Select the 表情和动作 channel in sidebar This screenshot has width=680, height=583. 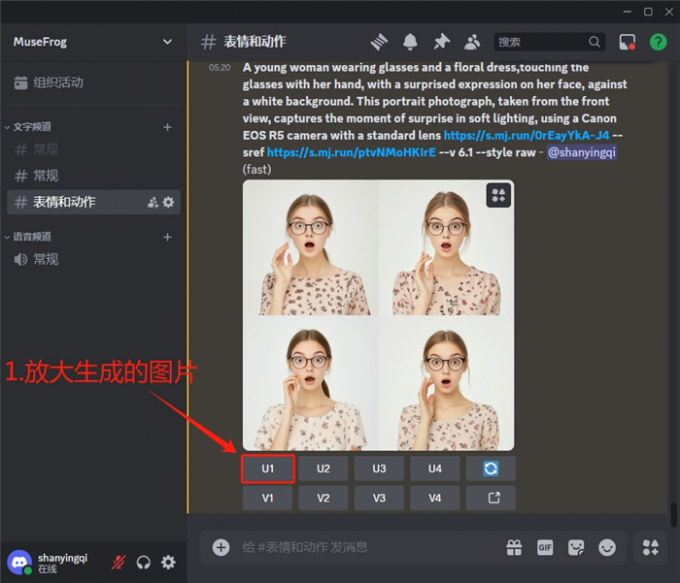93,202
